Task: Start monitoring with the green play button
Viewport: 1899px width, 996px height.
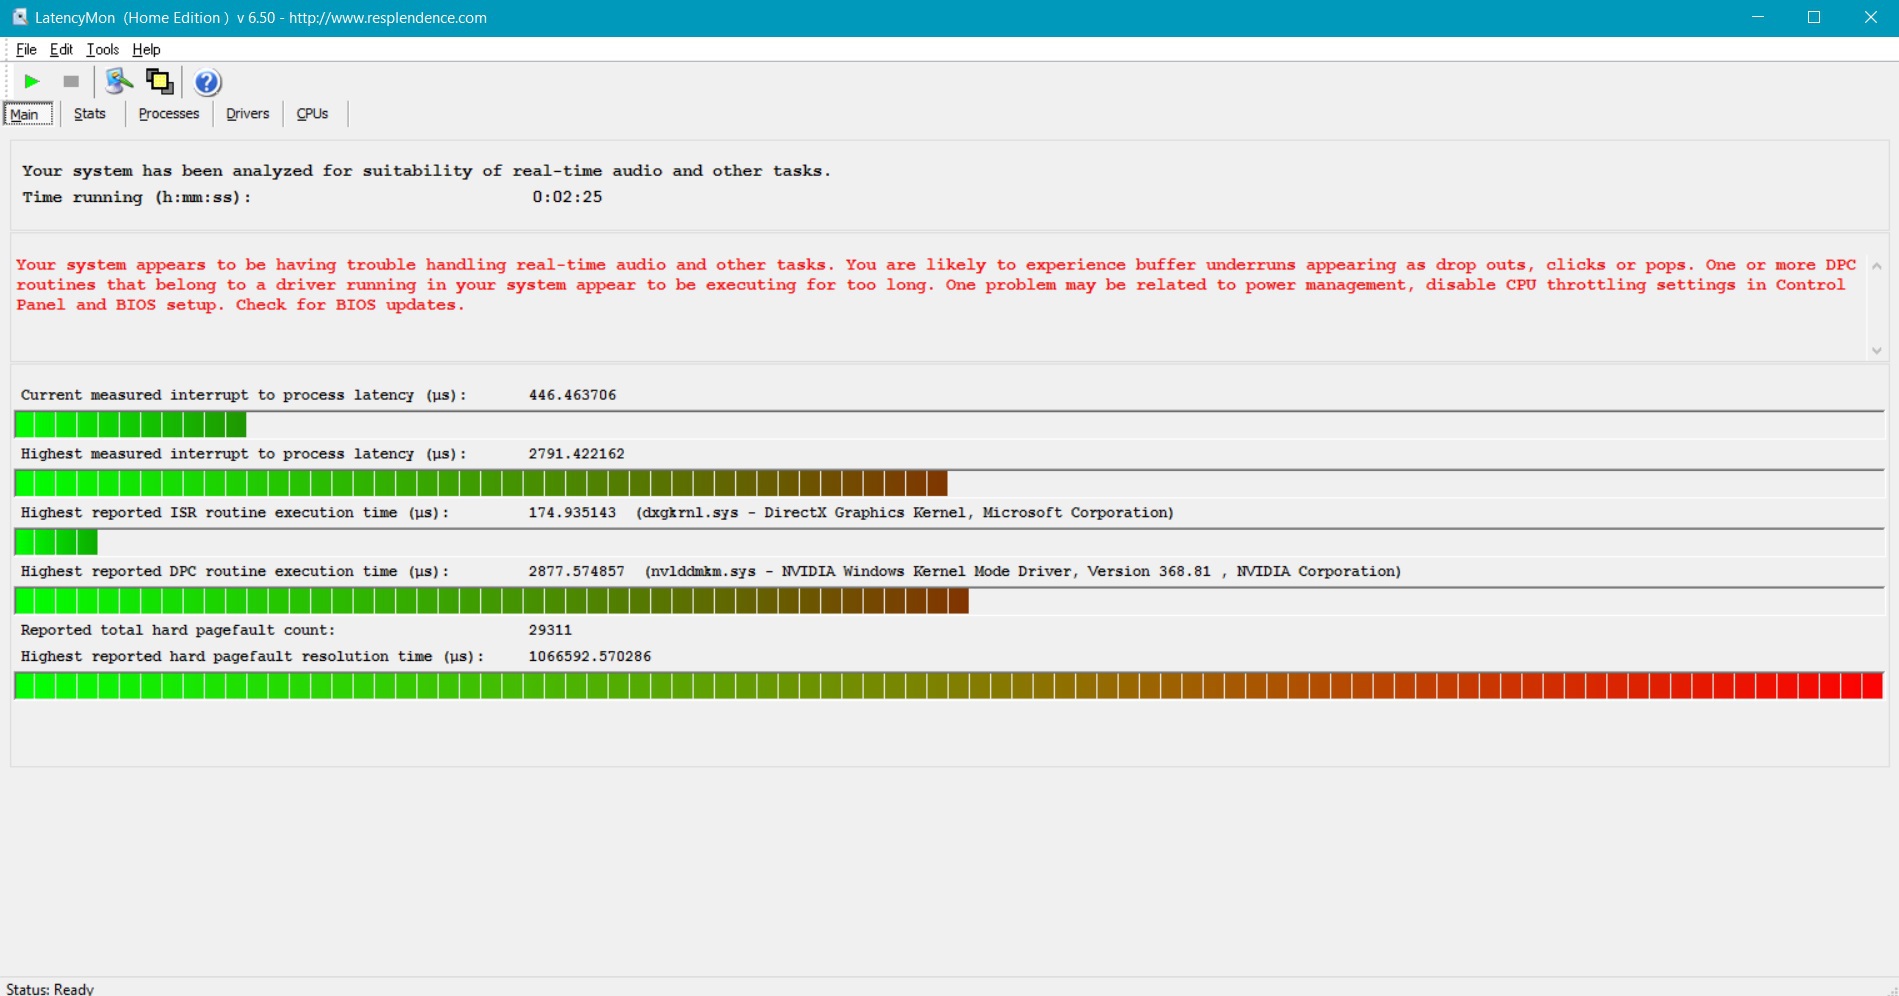Action: click(x=32, y=82)
